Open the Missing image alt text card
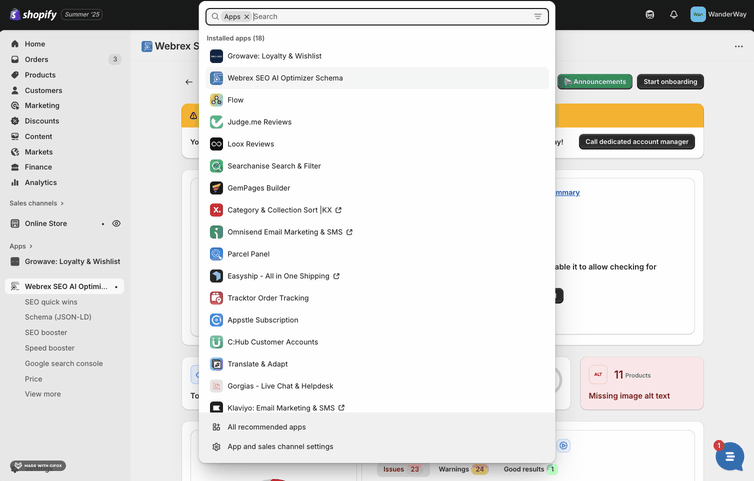 (x=641, y=383)
